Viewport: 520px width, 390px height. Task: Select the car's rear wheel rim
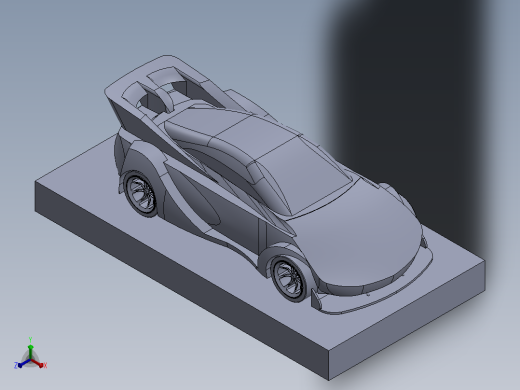[x=141, y=194]
